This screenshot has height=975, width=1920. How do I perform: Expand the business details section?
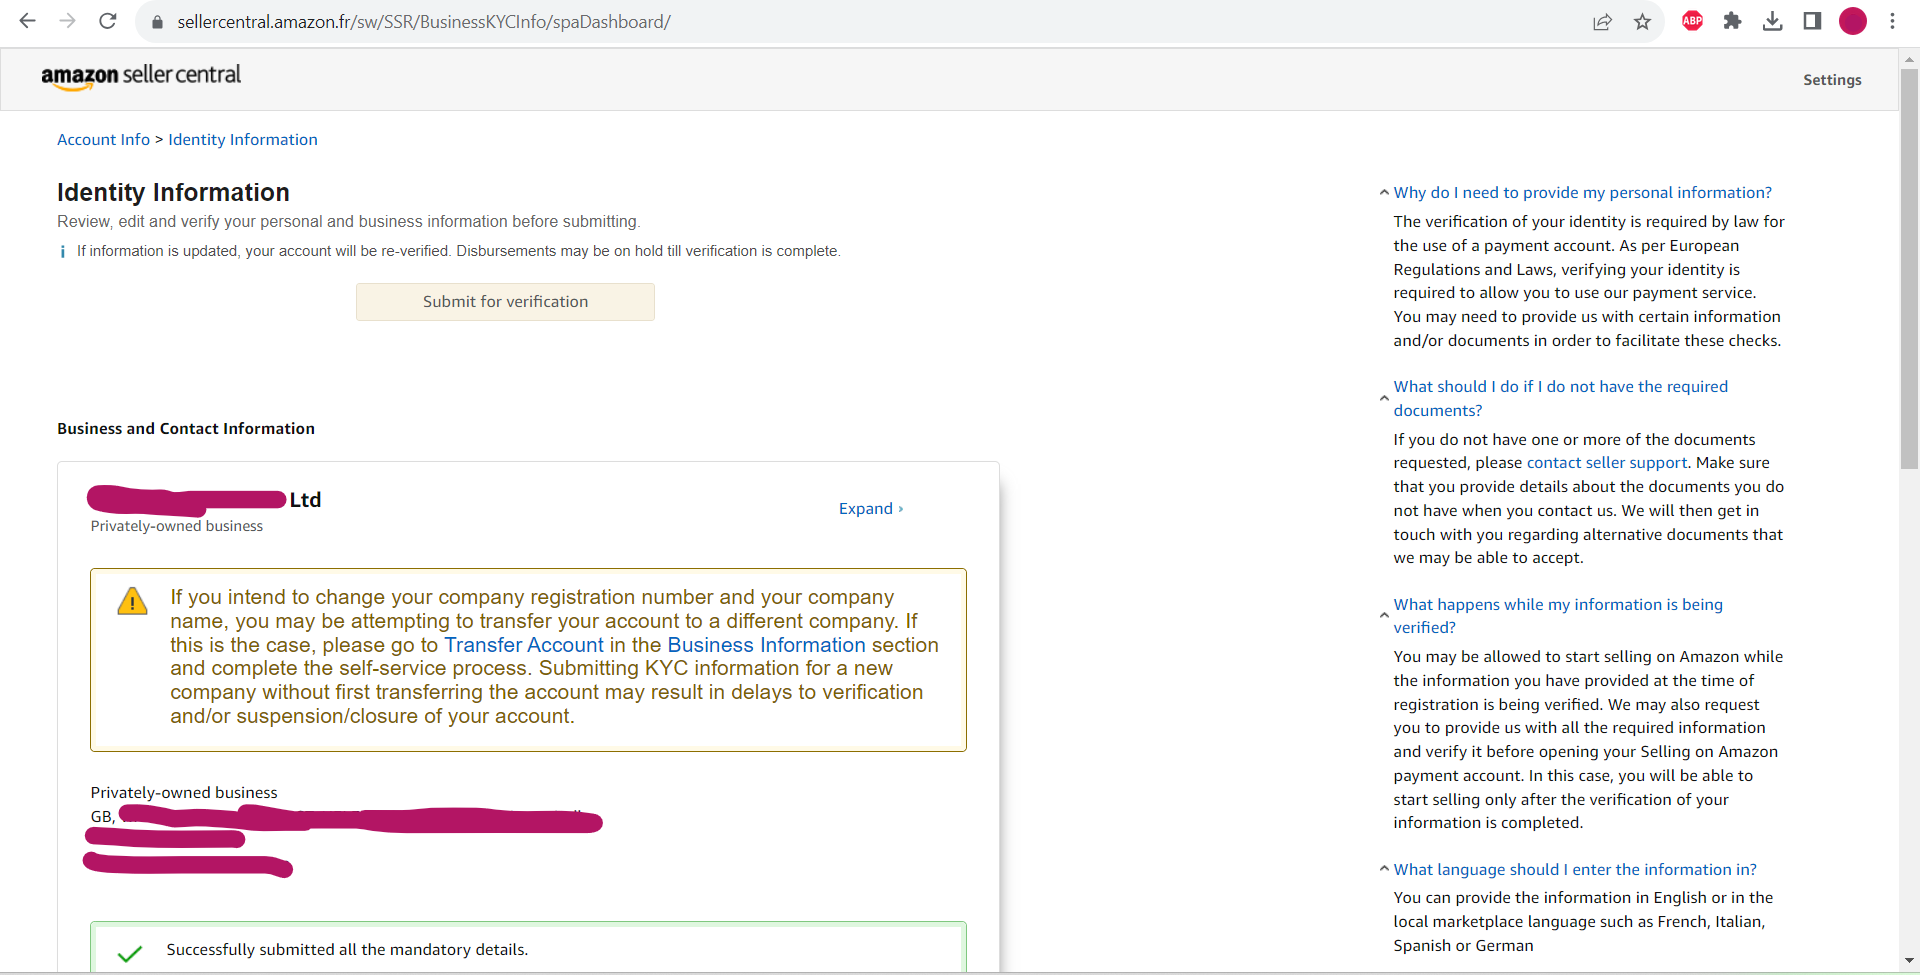pos(871,509)
